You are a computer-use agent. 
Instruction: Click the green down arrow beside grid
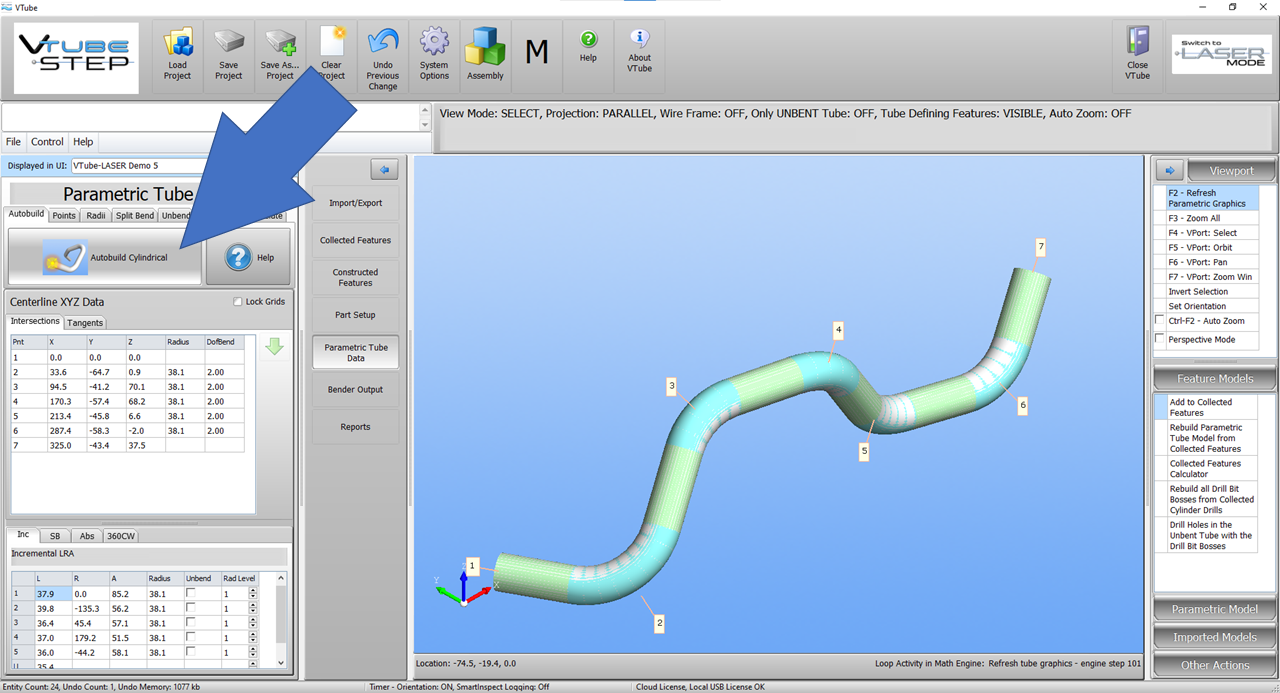coord(274,347)
